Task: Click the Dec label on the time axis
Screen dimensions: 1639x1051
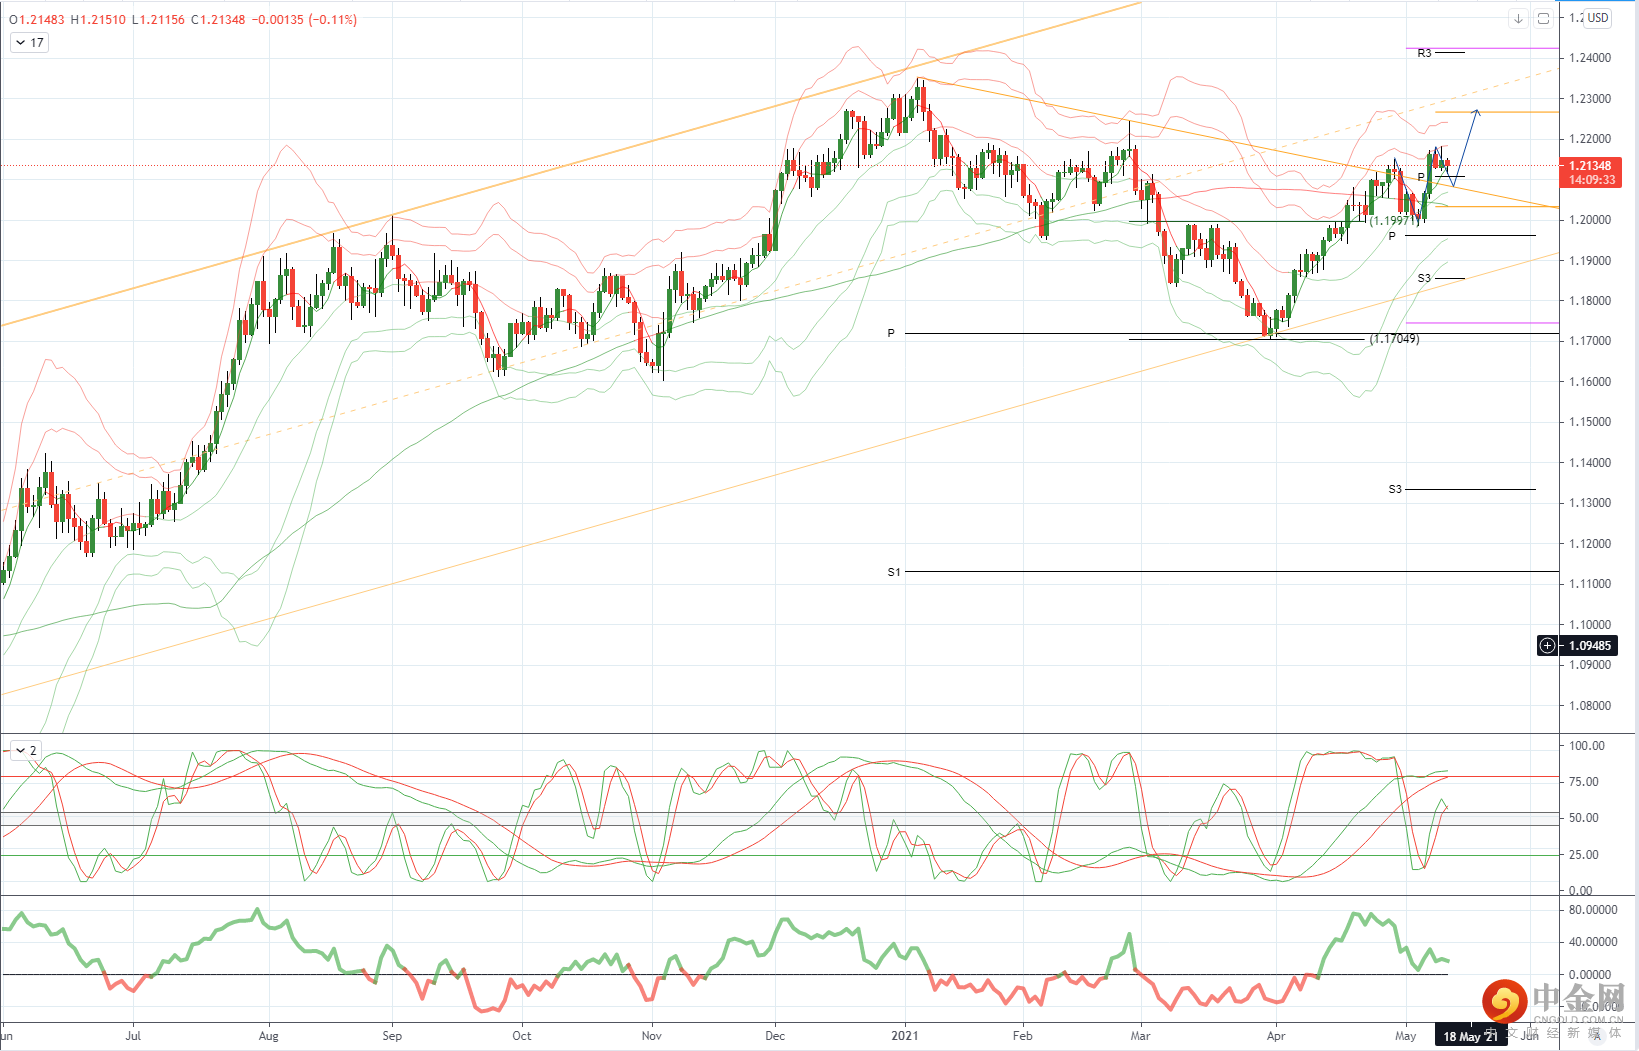Action: [775, 1036]
